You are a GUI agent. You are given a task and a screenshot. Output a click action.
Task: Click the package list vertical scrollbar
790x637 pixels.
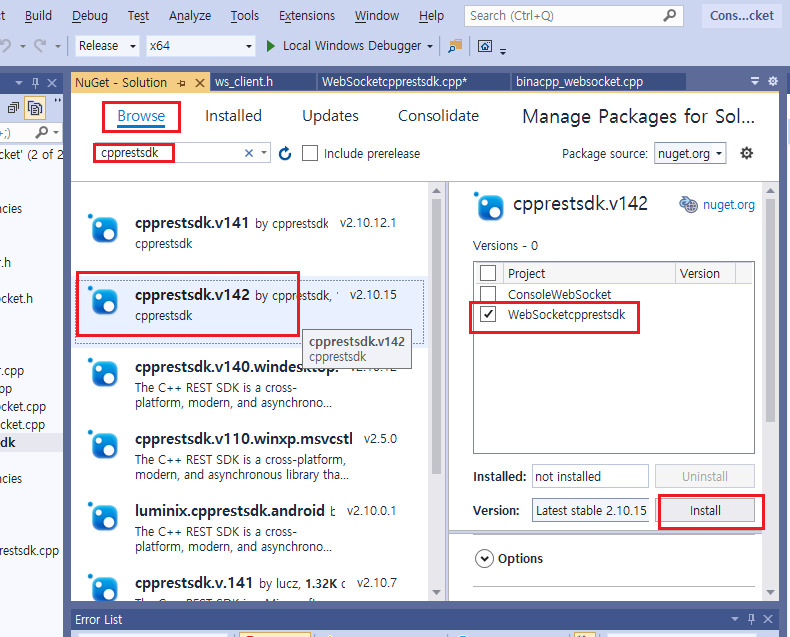(x=436, y=335)
